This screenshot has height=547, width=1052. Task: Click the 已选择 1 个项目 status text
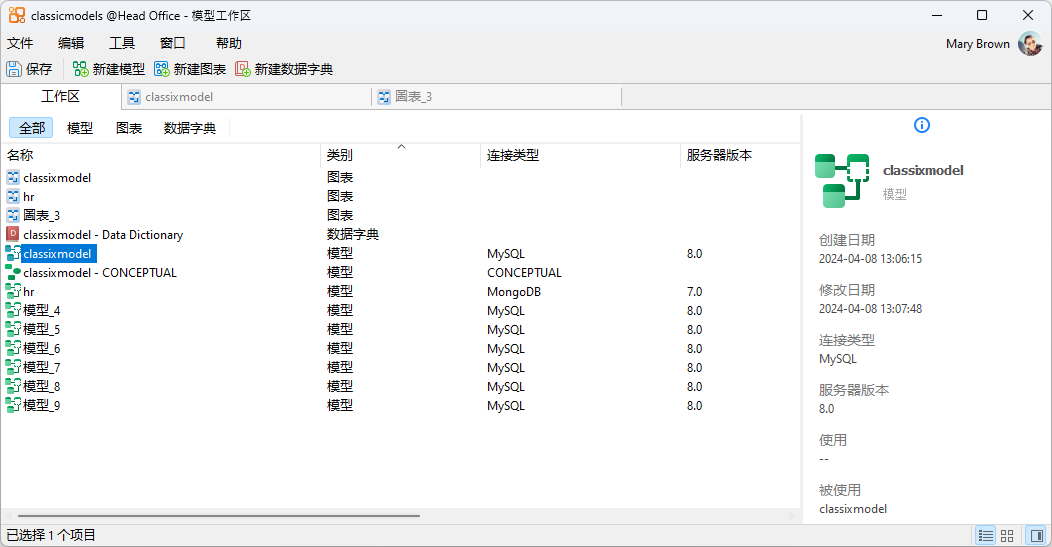point(51,535)
